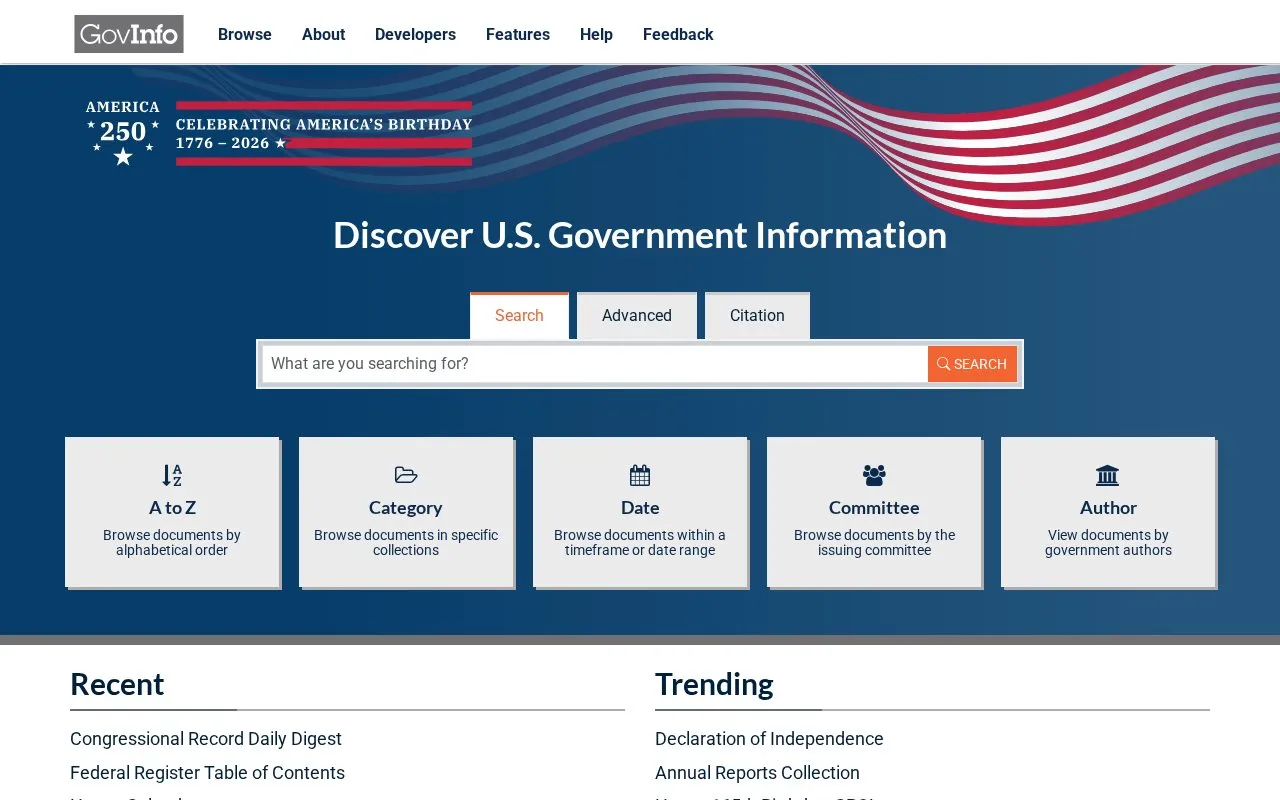1280x800 pixels.
Task: Open the Features menu
Action: pyautogui.click(x=518, y=34)
